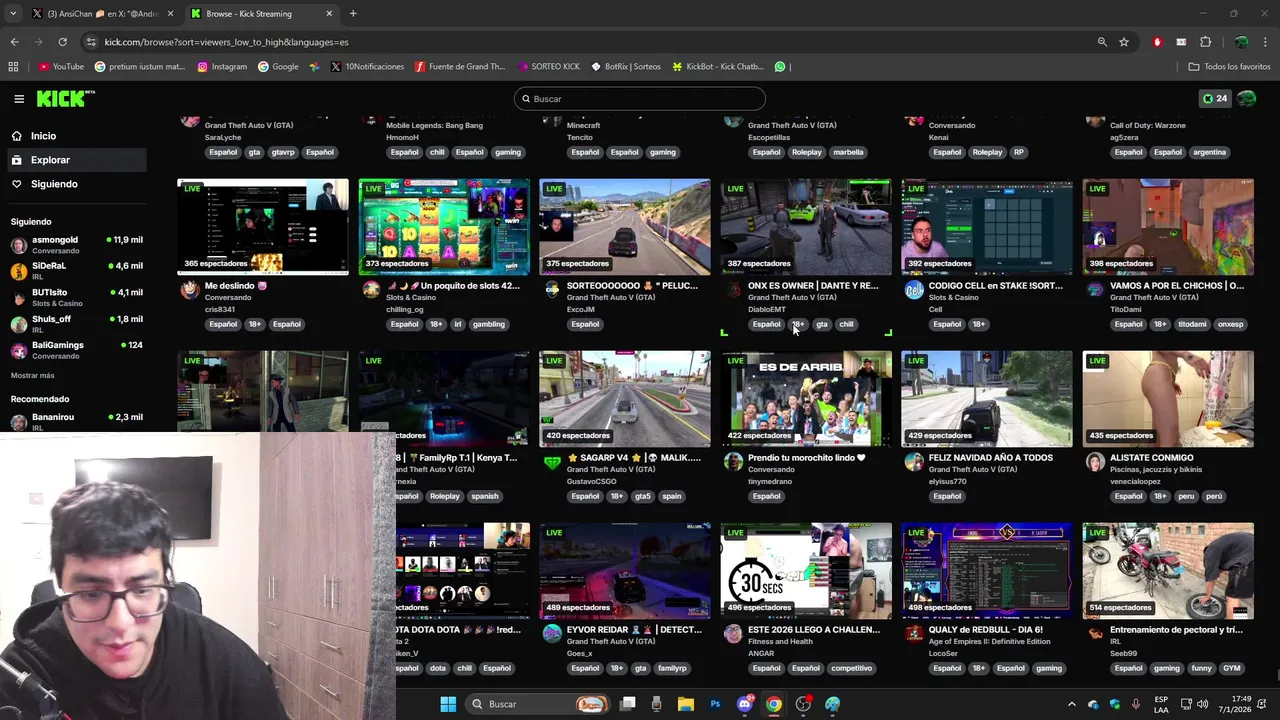
Task: Open Bananirou recommended channel
Action: (x=76, y=421)
